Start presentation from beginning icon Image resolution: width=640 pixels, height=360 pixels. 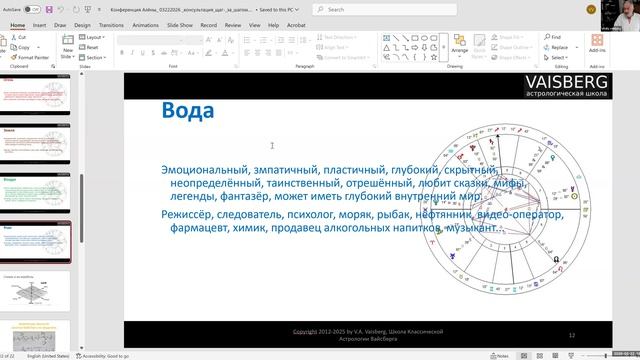[x=87, y=9]
